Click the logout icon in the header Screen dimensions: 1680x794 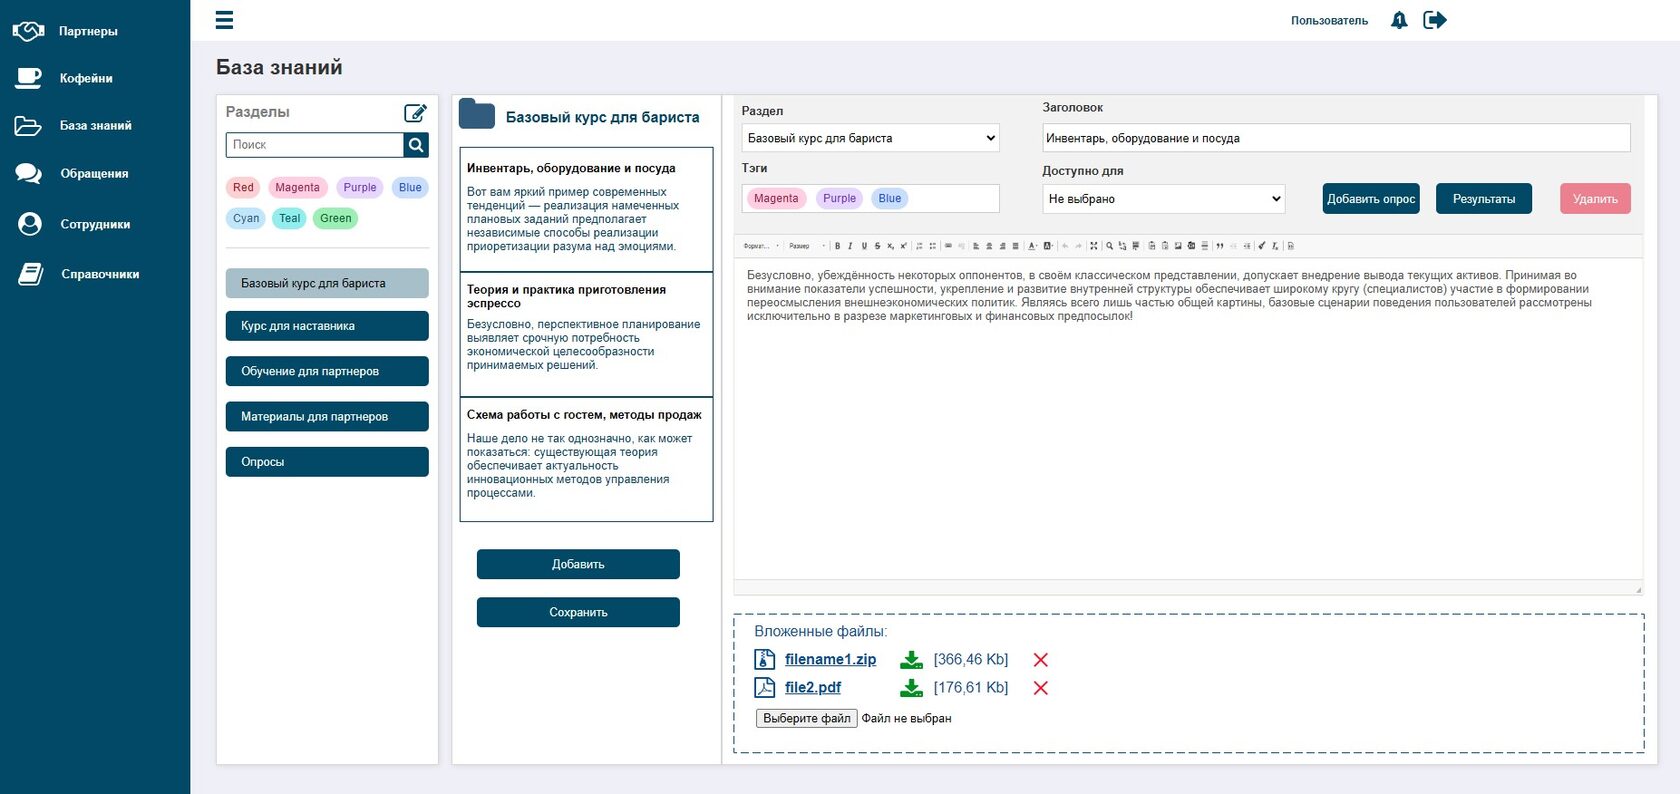click(x=1435, y=20)
